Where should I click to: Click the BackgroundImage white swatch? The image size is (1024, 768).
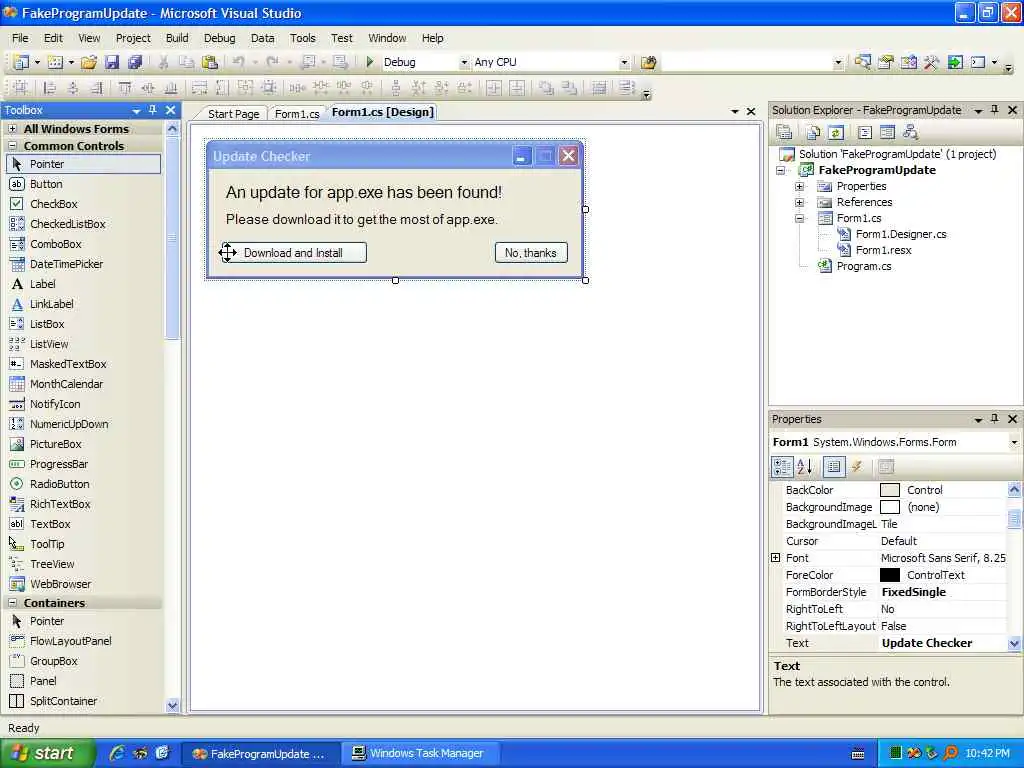pyautogui.click(x=889, y=507)
